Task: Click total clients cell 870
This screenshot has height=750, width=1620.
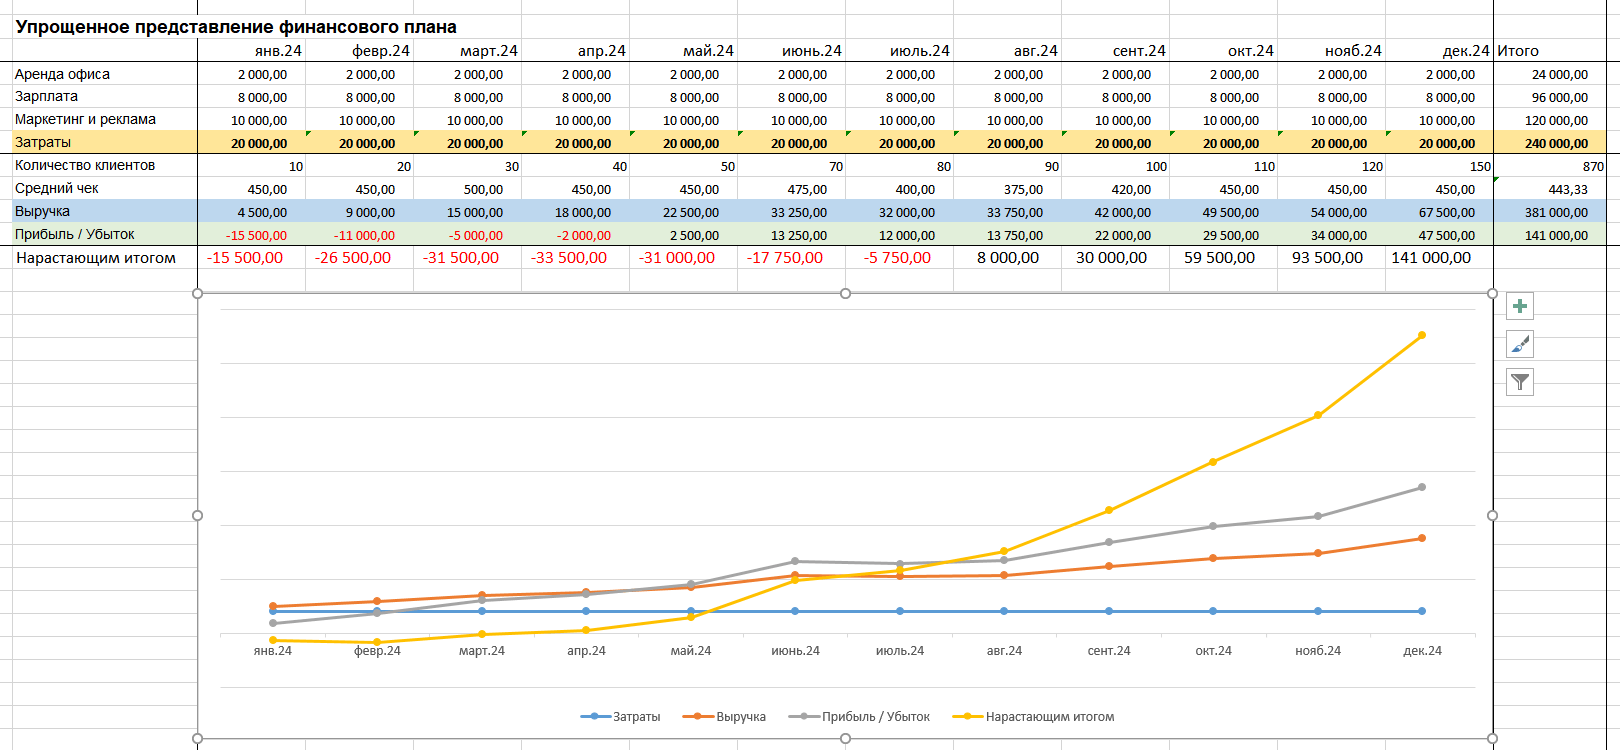Action: coord(1550,166)
